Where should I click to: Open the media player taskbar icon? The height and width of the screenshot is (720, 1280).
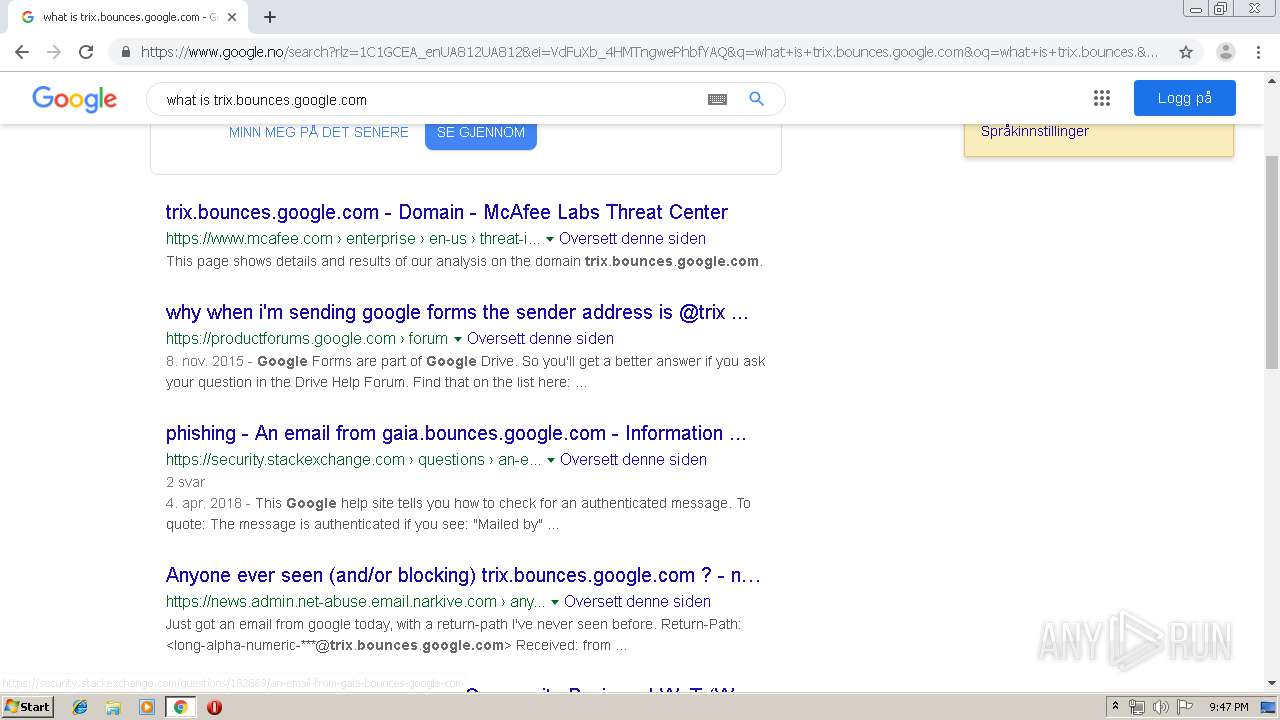pos(147,707)
